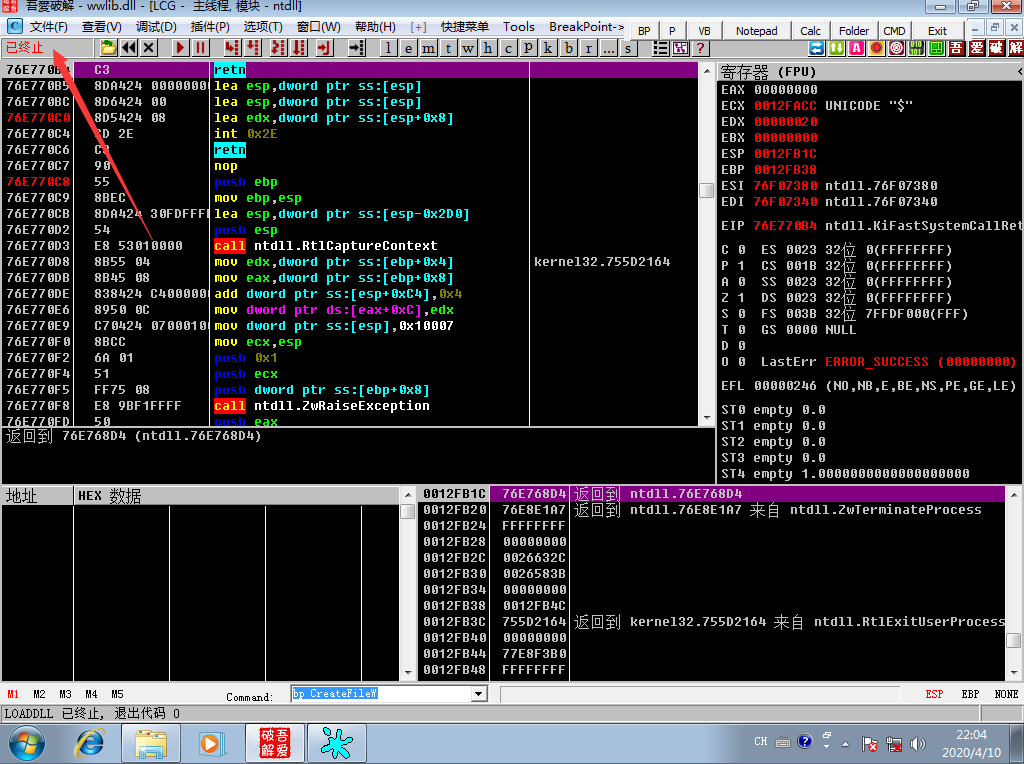
Task: Pause execution with the red pause icon
Action: (200, 48)
